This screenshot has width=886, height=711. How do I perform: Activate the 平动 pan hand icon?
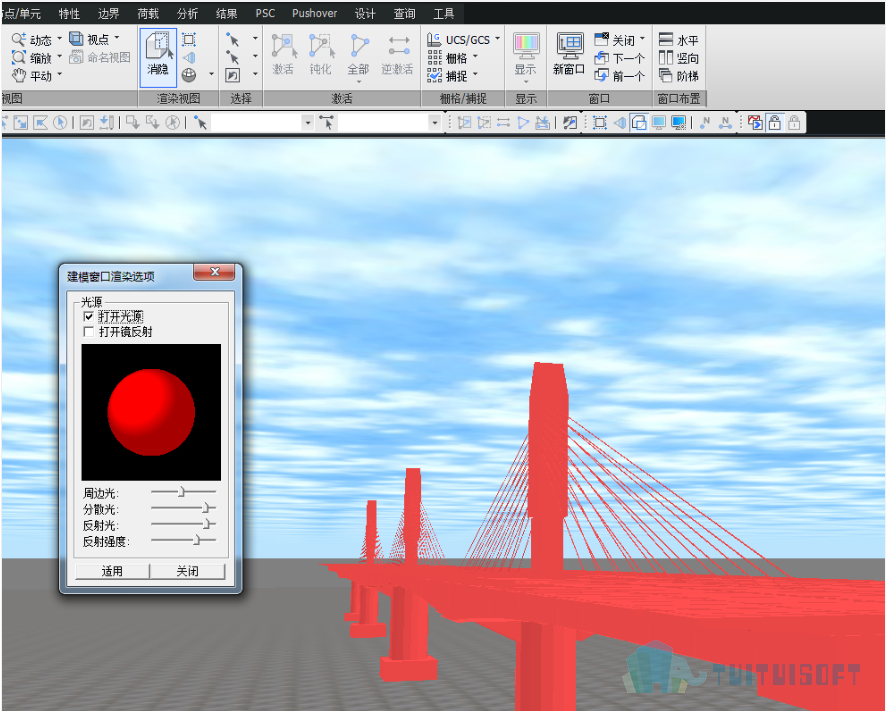19,75
